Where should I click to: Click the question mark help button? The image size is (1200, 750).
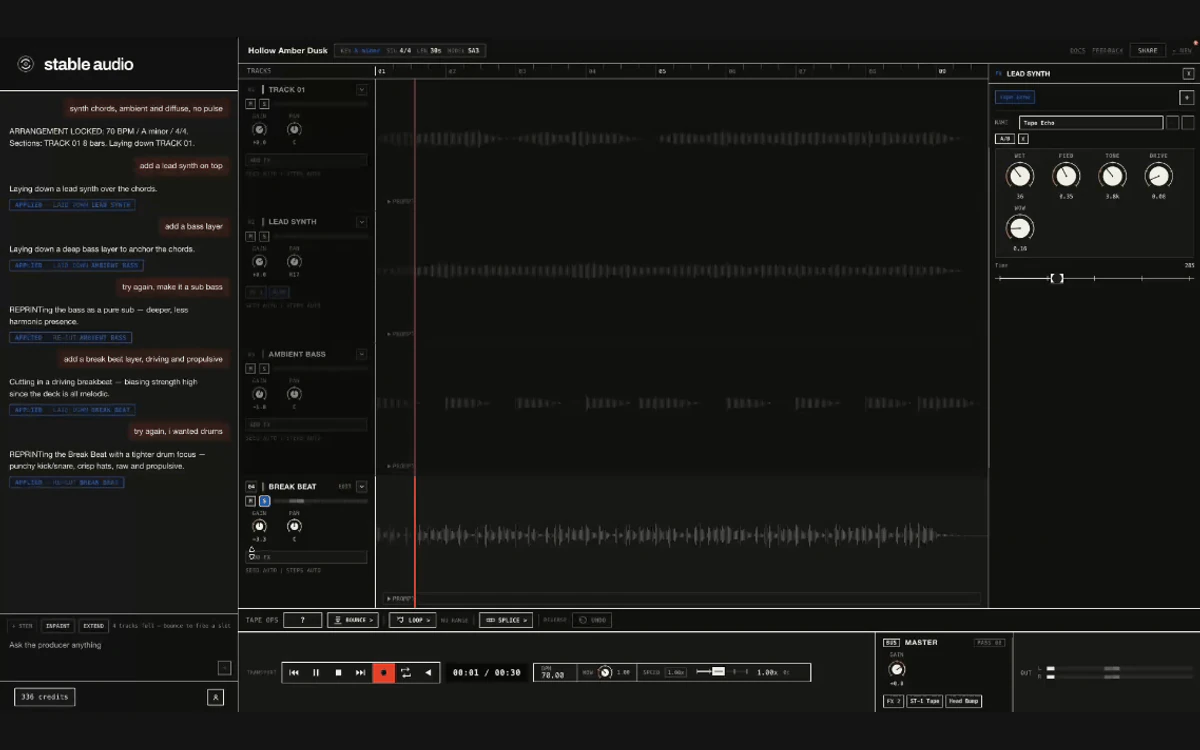[303, 620]
